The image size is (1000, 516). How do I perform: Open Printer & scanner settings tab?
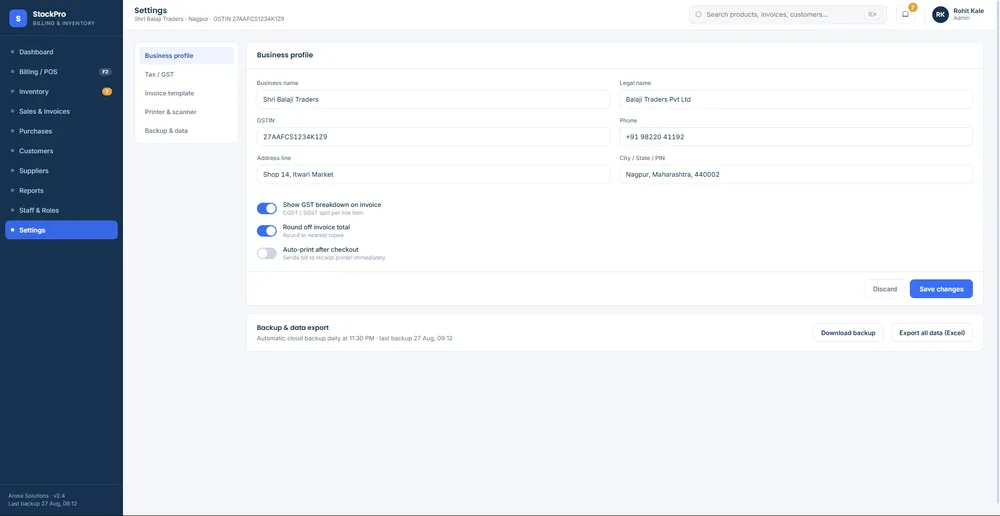(186, 112)
